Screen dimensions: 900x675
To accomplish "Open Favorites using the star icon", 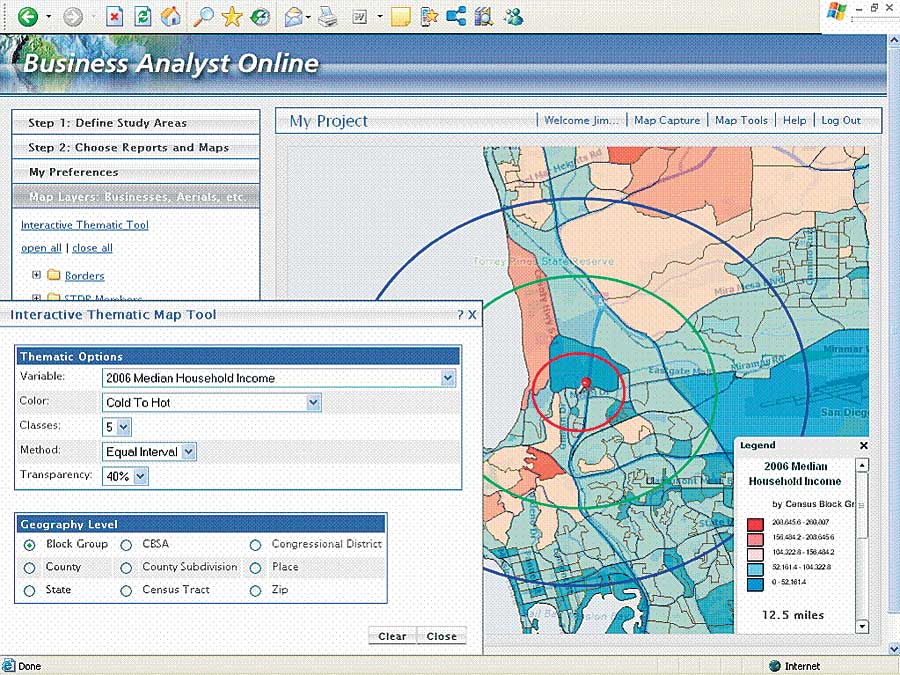I will click(x=232, y=16).
